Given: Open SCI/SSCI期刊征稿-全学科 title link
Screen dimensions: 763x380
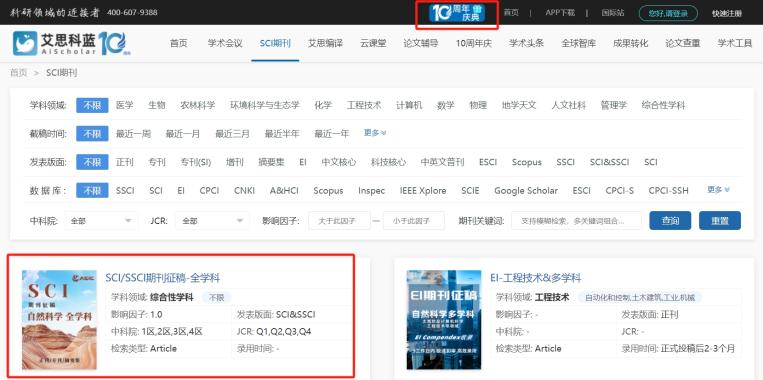Looking at the screenshot, I should click(x=163, y=278).
